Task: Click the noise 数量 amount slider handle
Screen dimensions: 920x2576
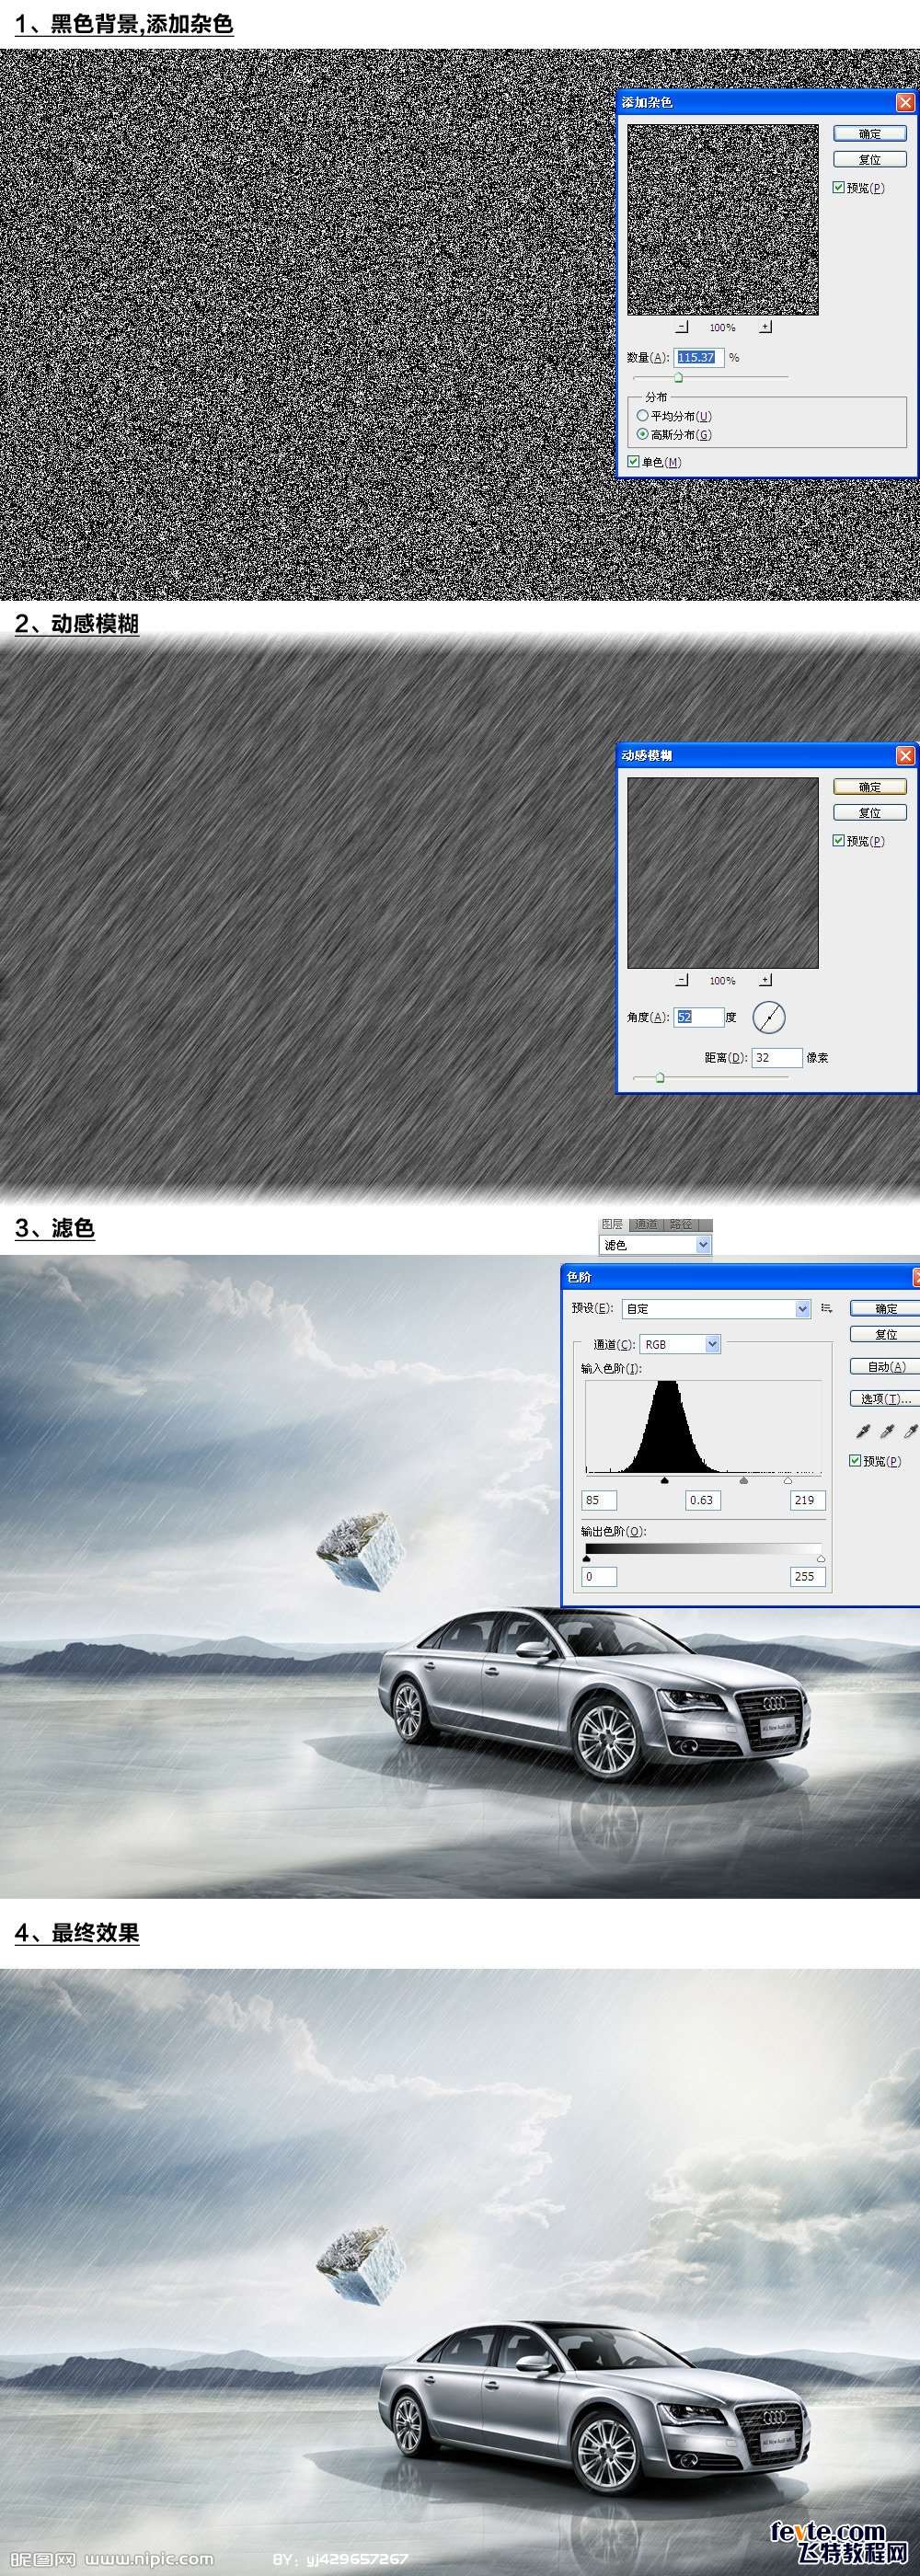Action: 678,378
